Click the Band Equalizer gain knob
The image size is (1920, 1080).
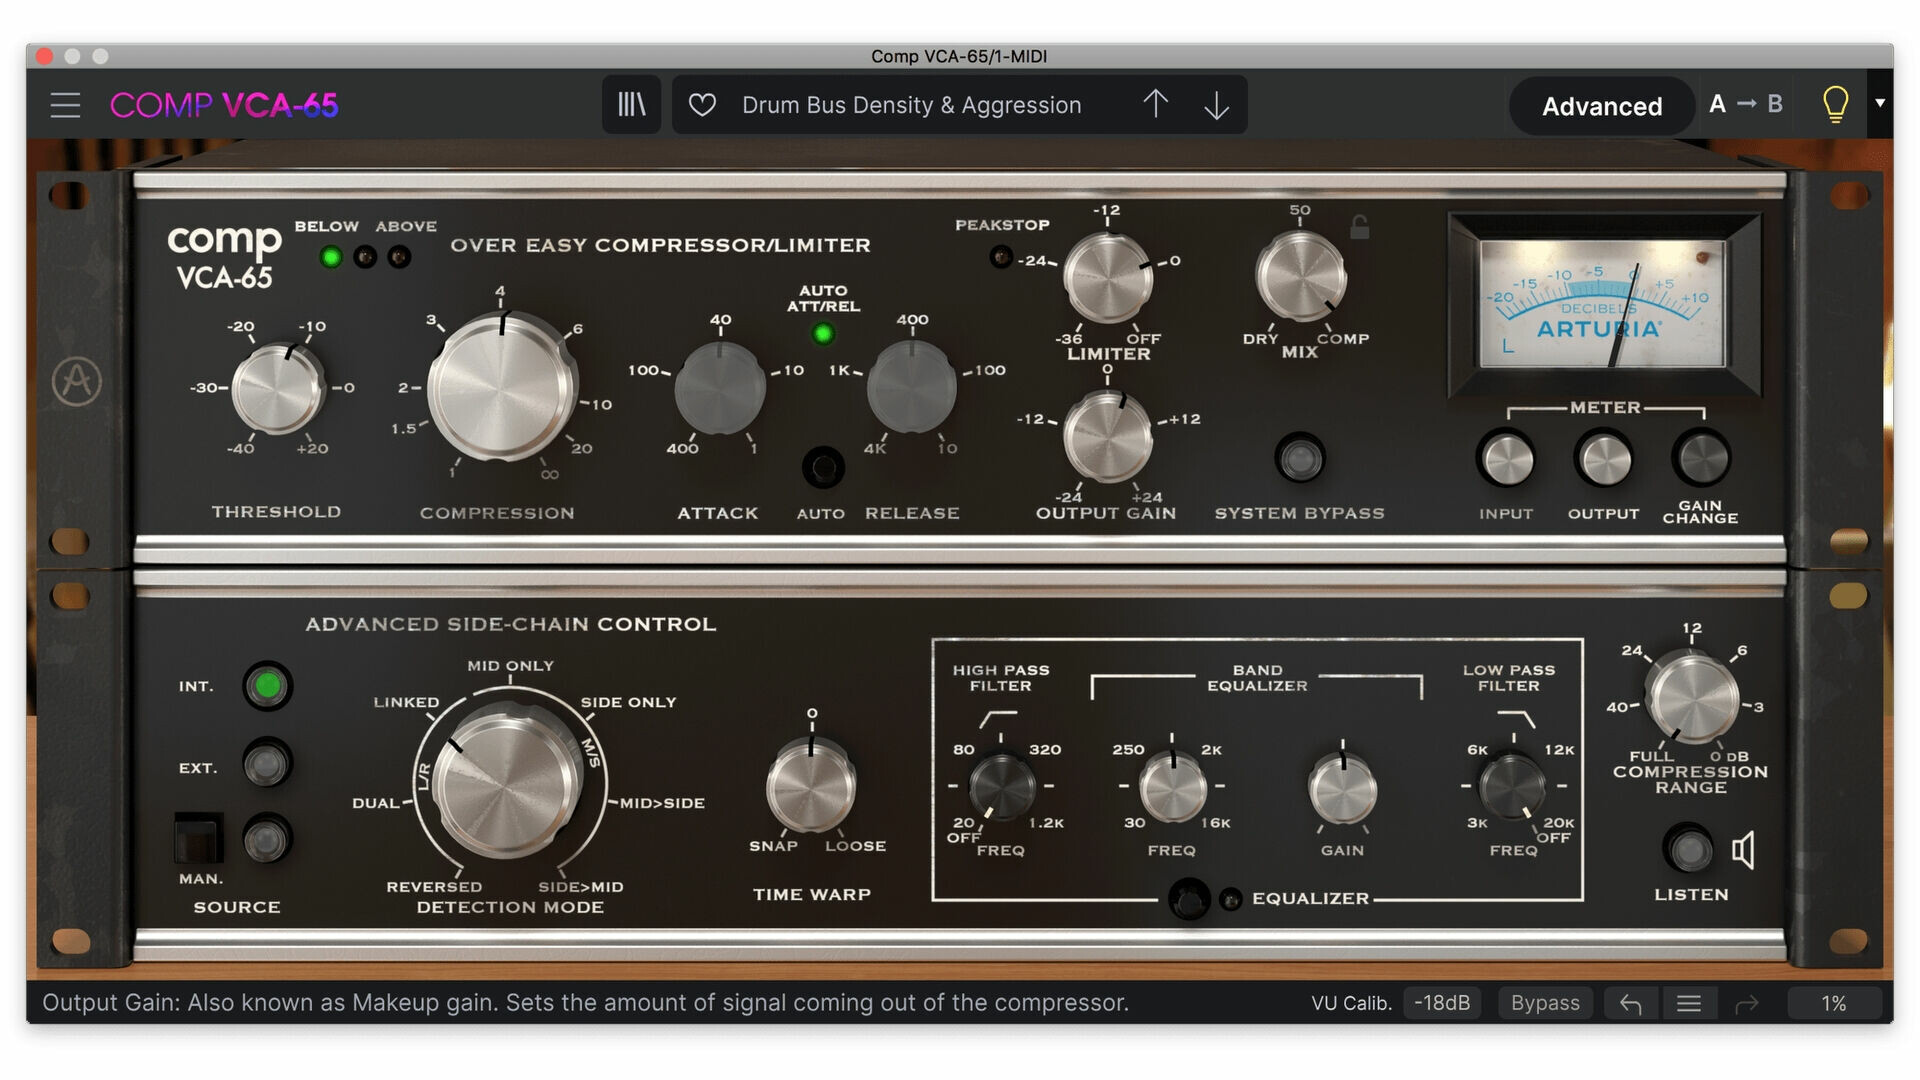tap(1343, 788)
